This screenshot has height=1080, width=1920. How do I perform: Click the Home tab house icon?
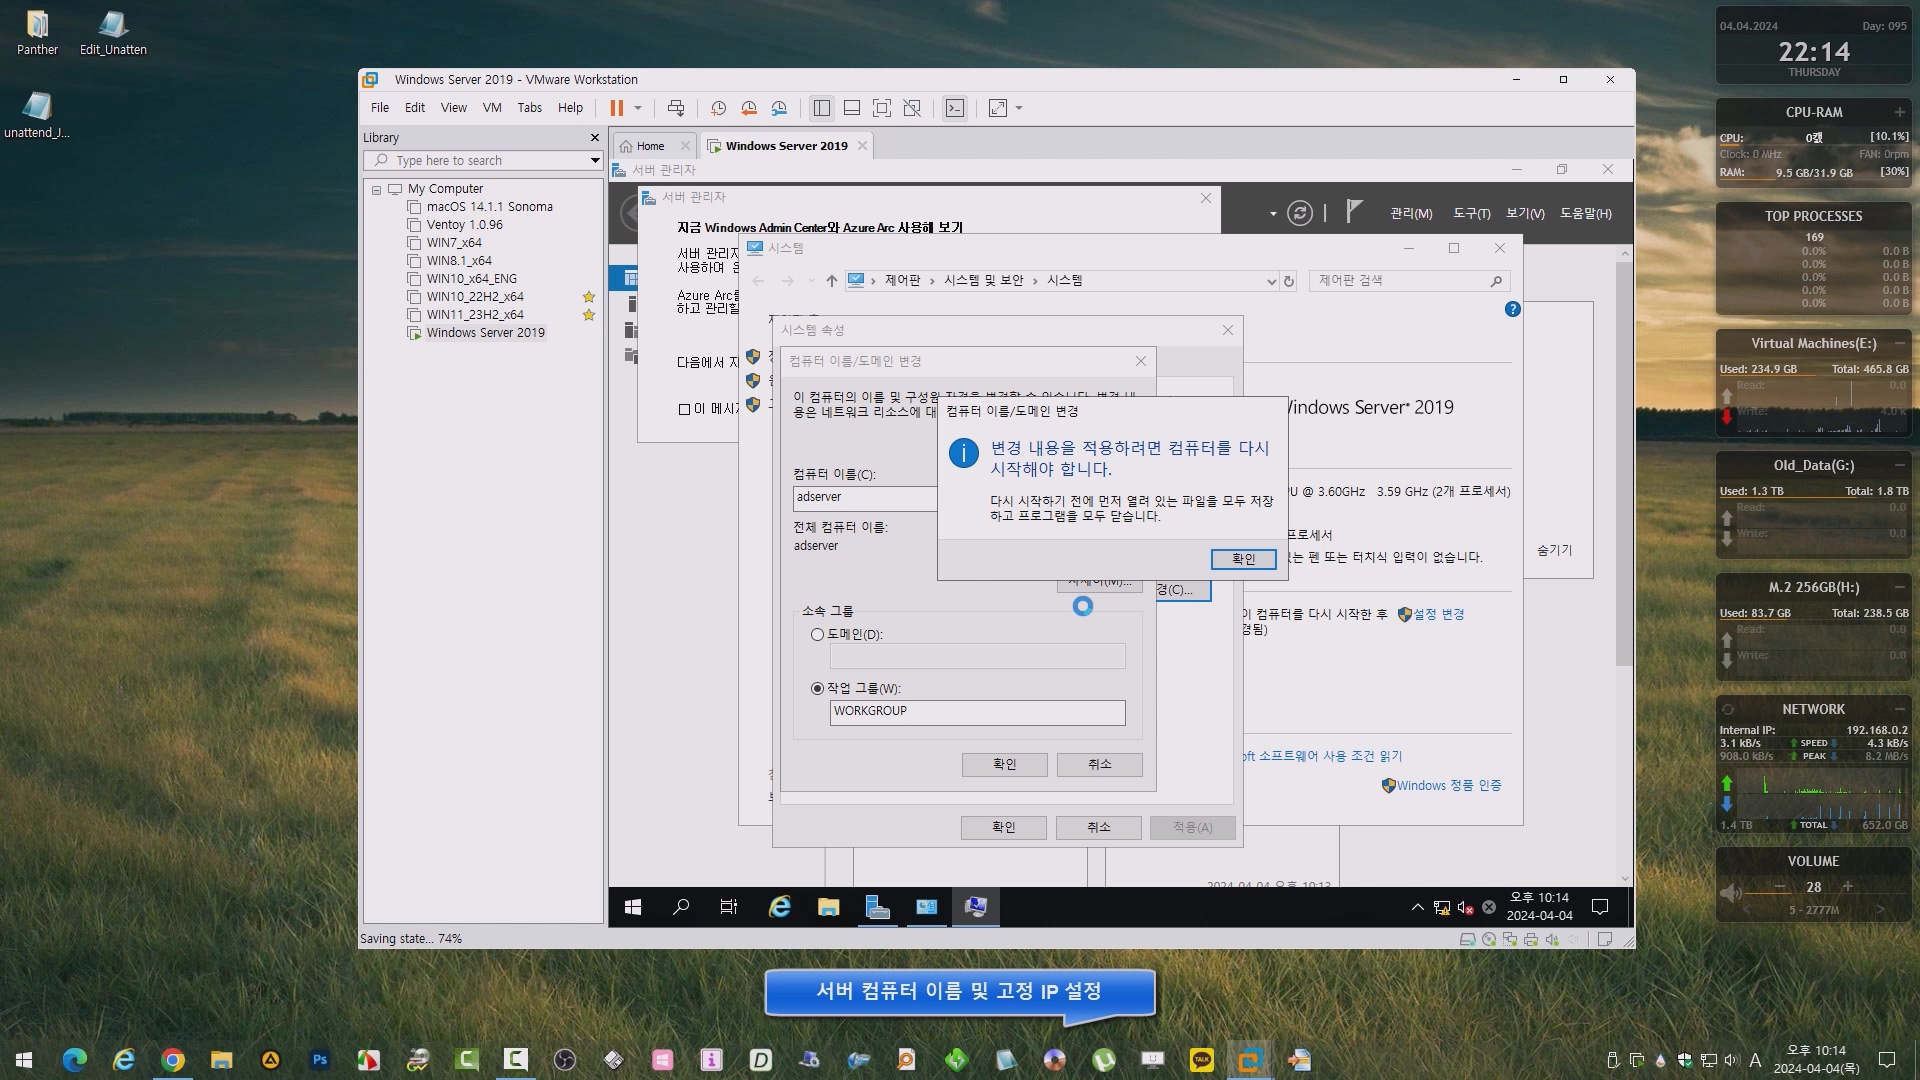(x=626, y=146)
